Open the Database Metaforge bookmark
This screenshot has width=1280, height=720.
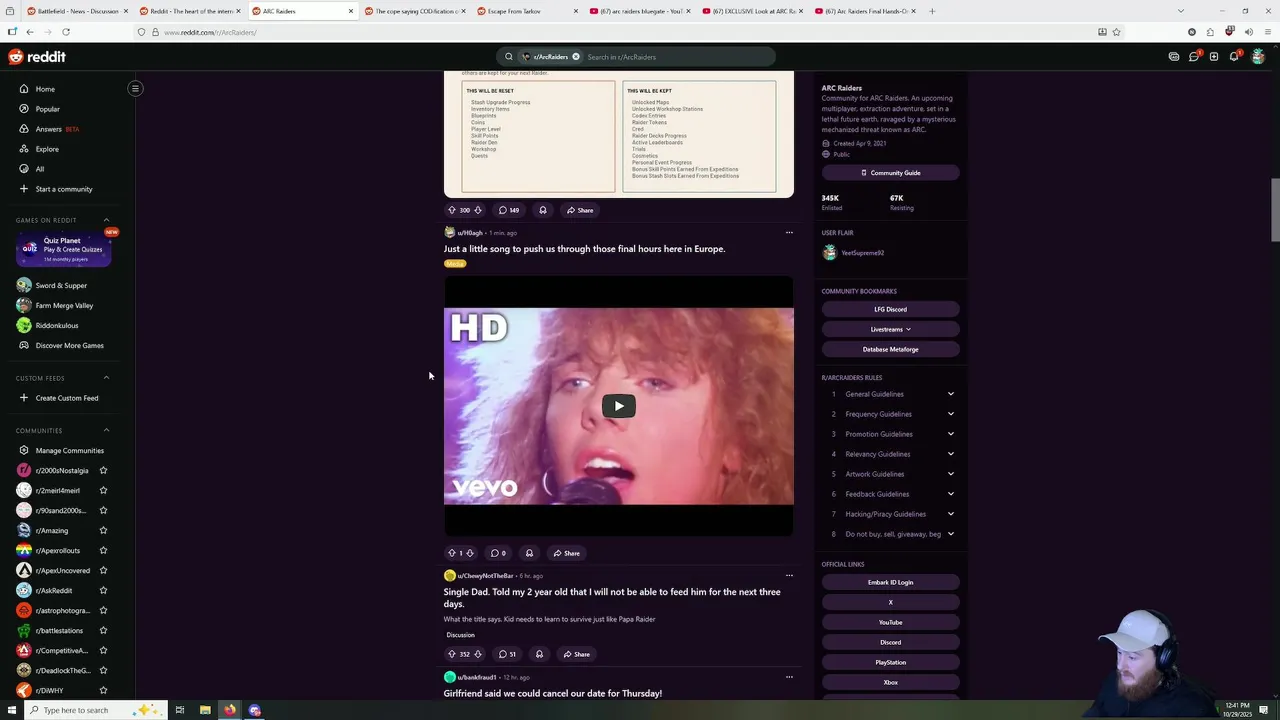click(890, 349)
